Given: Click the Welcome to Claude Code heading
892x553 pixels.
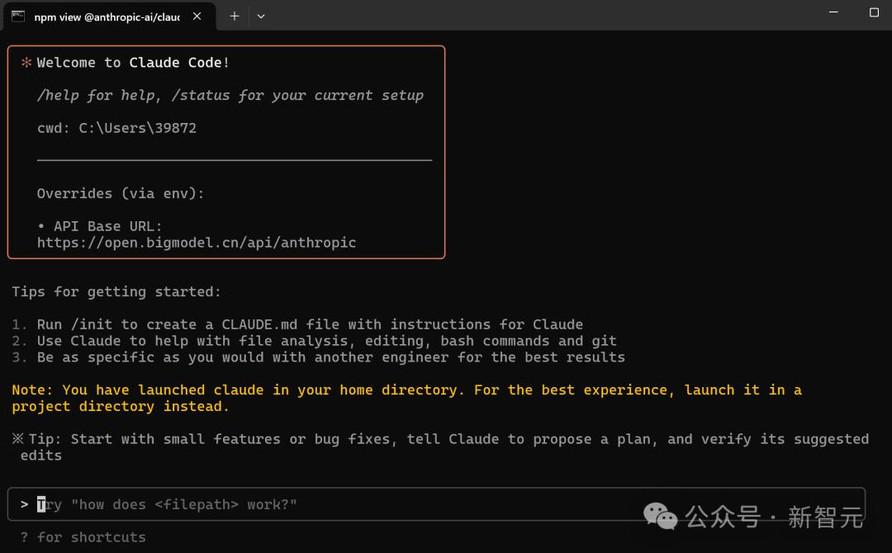Looking at the screenshot, I should pos(133,63).
